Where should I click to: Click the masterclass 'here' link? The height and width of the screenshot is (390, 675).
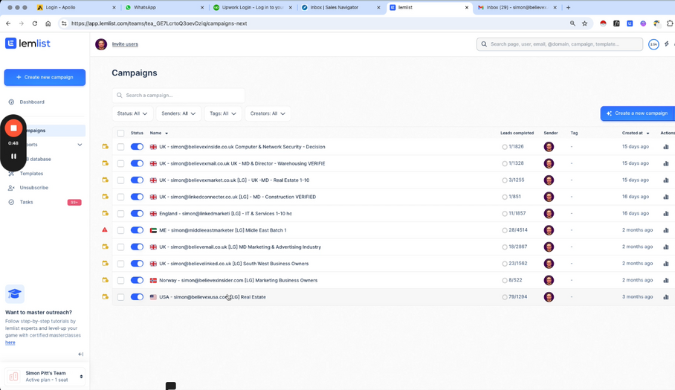(x=10, y=343)
